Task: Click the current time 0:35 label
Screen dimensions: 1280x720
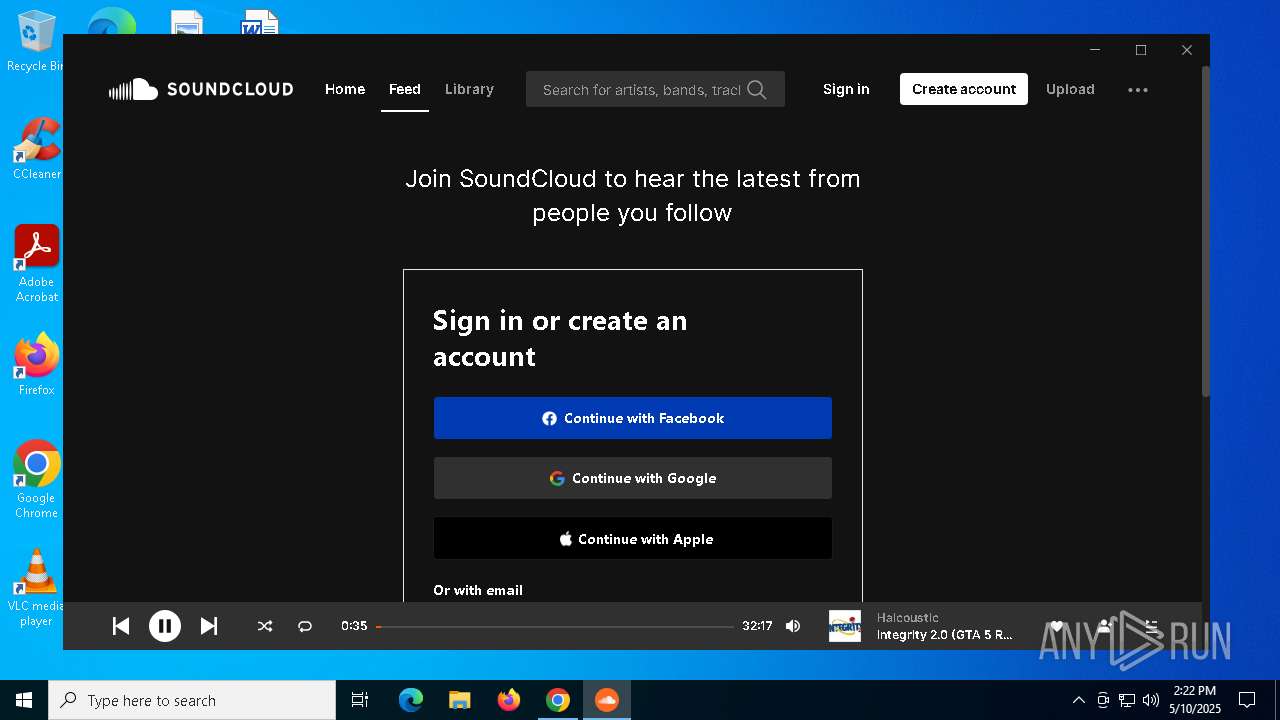Action: [x=354, y=626]
